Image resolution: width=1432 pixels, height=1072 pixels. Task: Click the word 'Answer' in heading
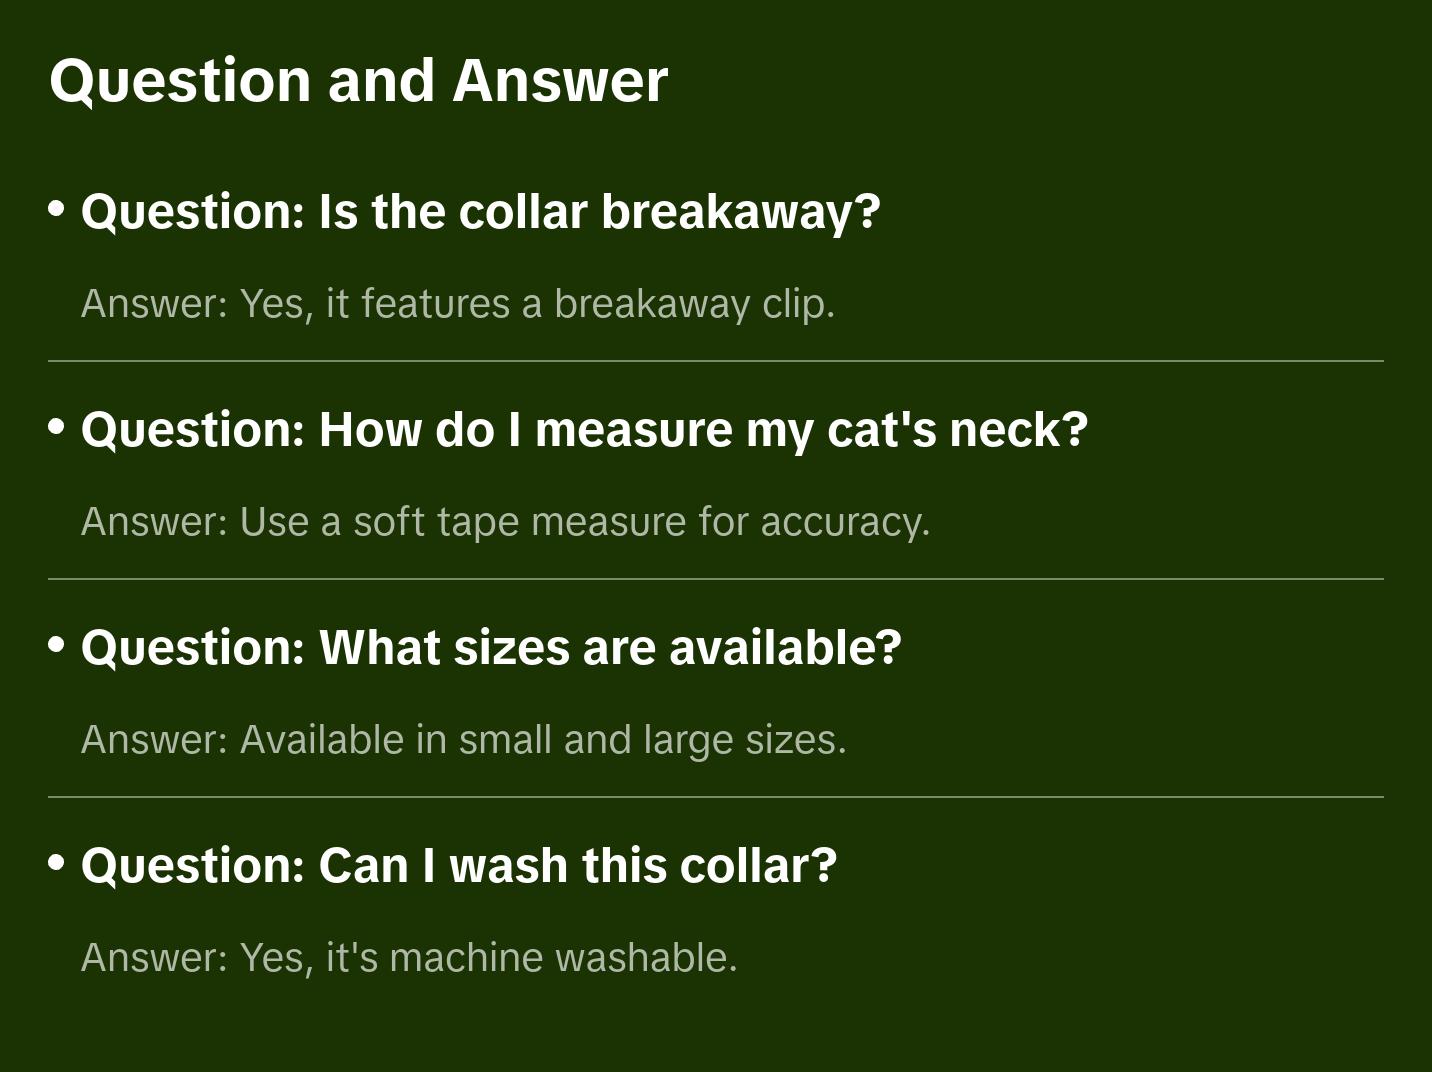coord(560,80)
